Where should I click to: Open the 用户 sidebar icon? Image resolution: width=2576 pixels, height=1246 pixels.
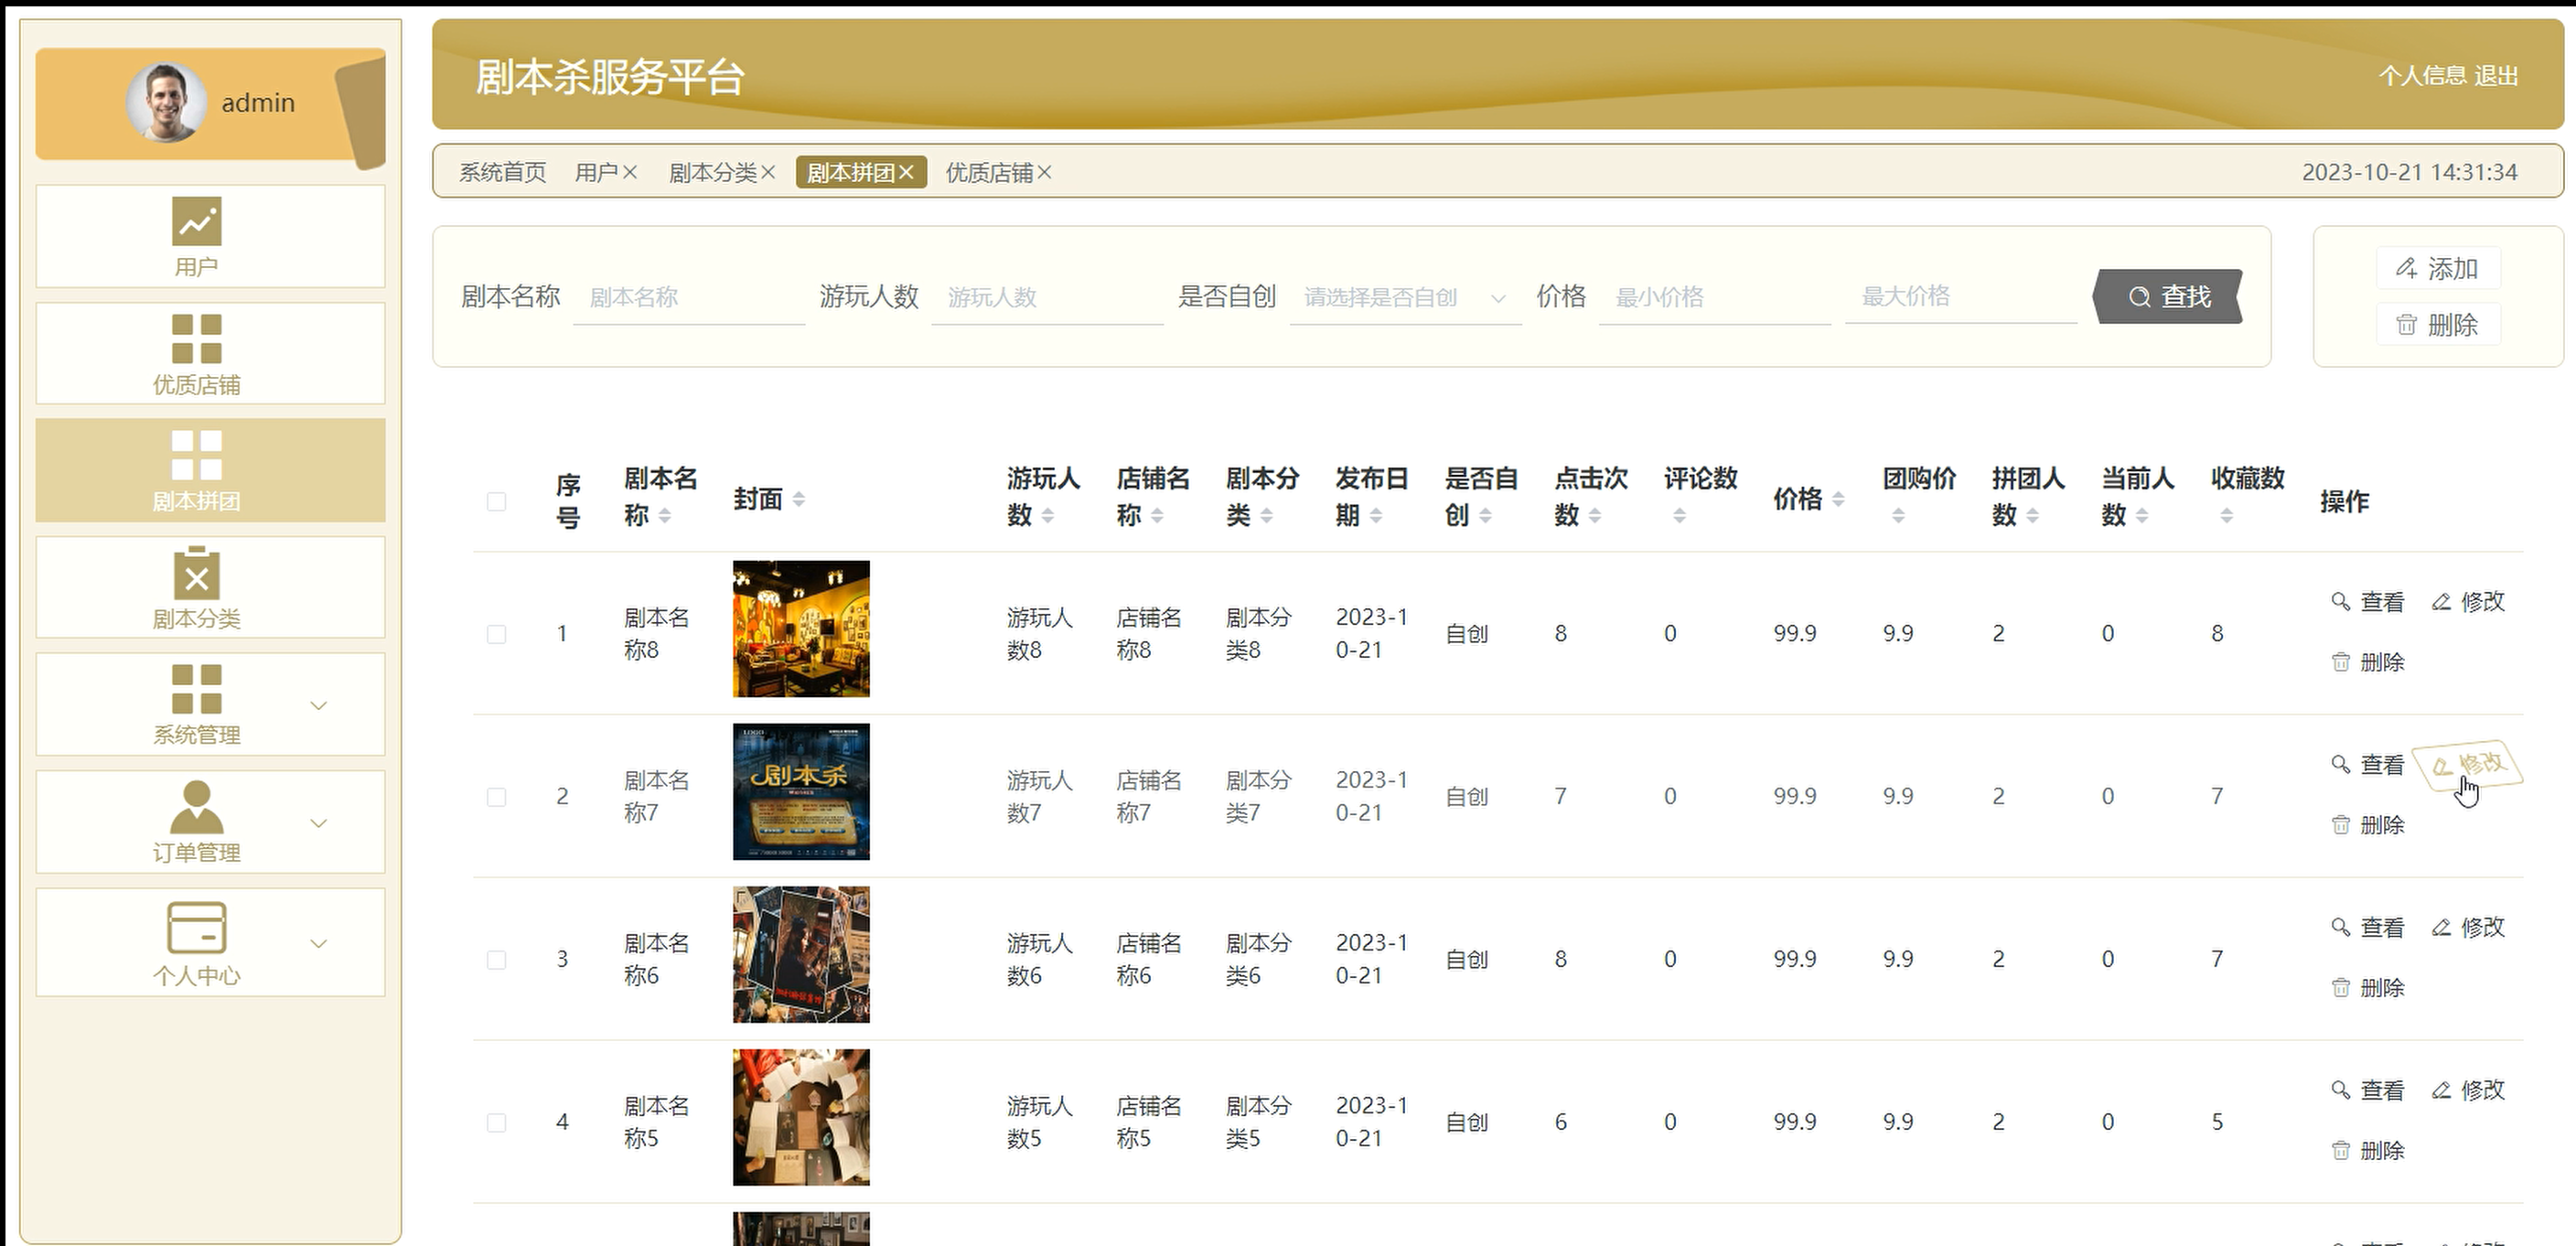coord(196,221)
